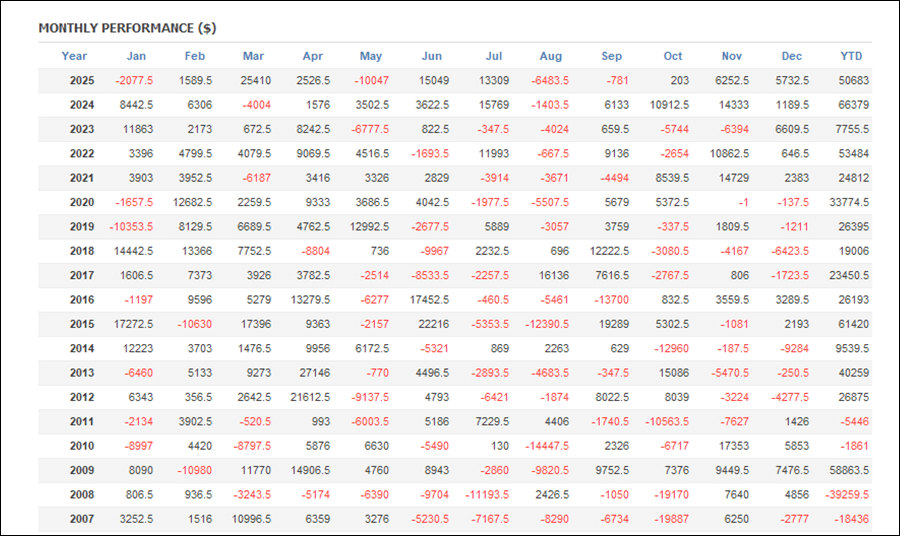900x536 pixels.
Task: Click June 2015 value 22216
Action: 433,324
